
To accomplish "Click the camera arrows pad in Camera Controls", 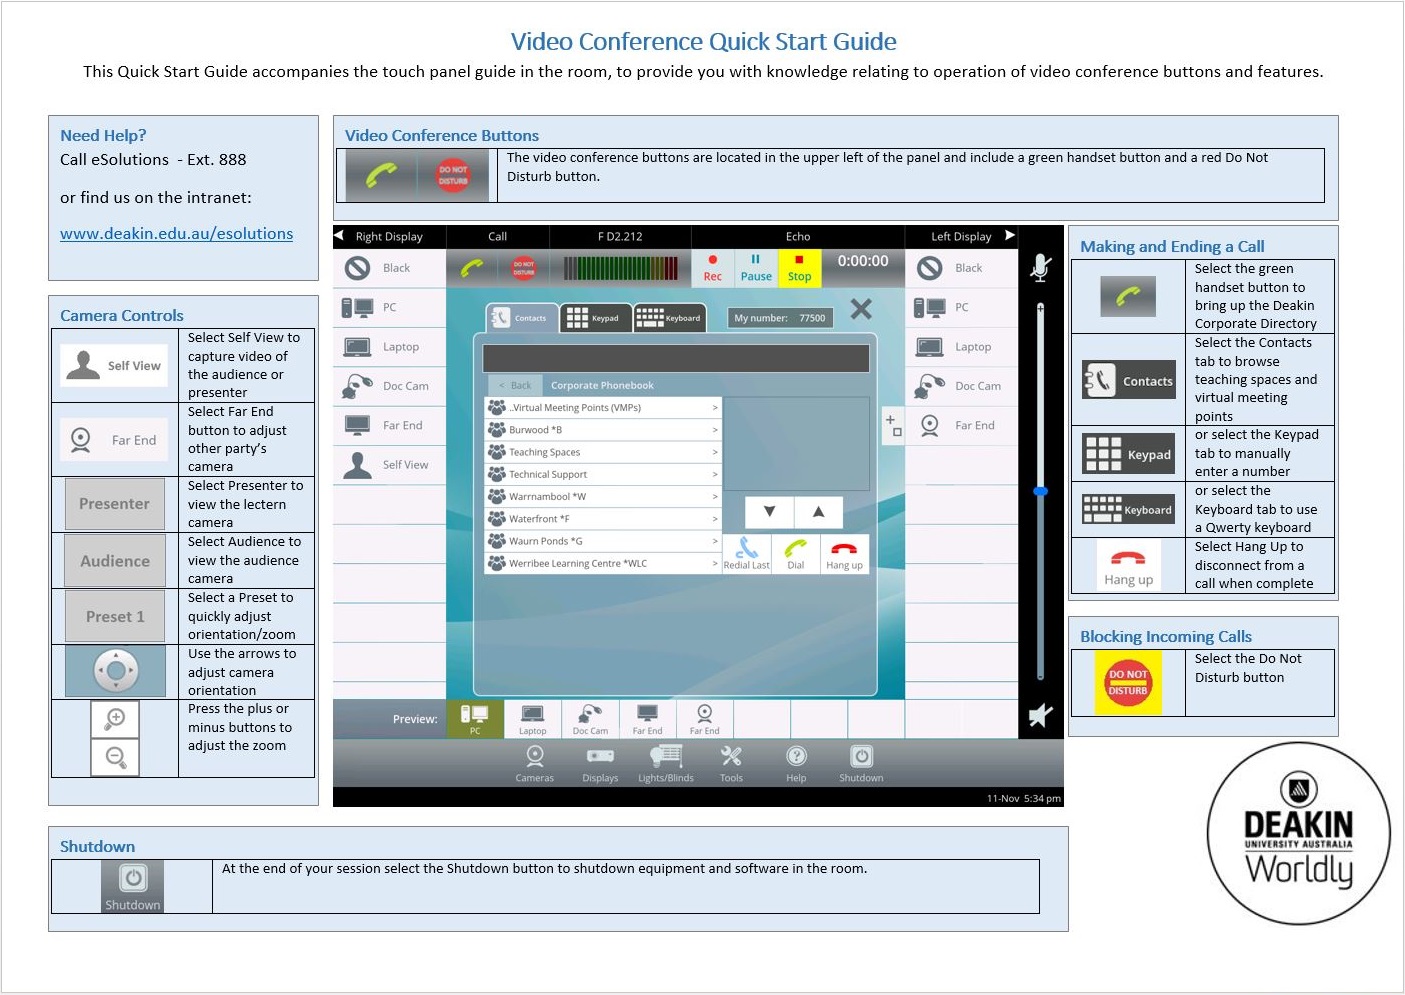I will (x=116, y=671).
